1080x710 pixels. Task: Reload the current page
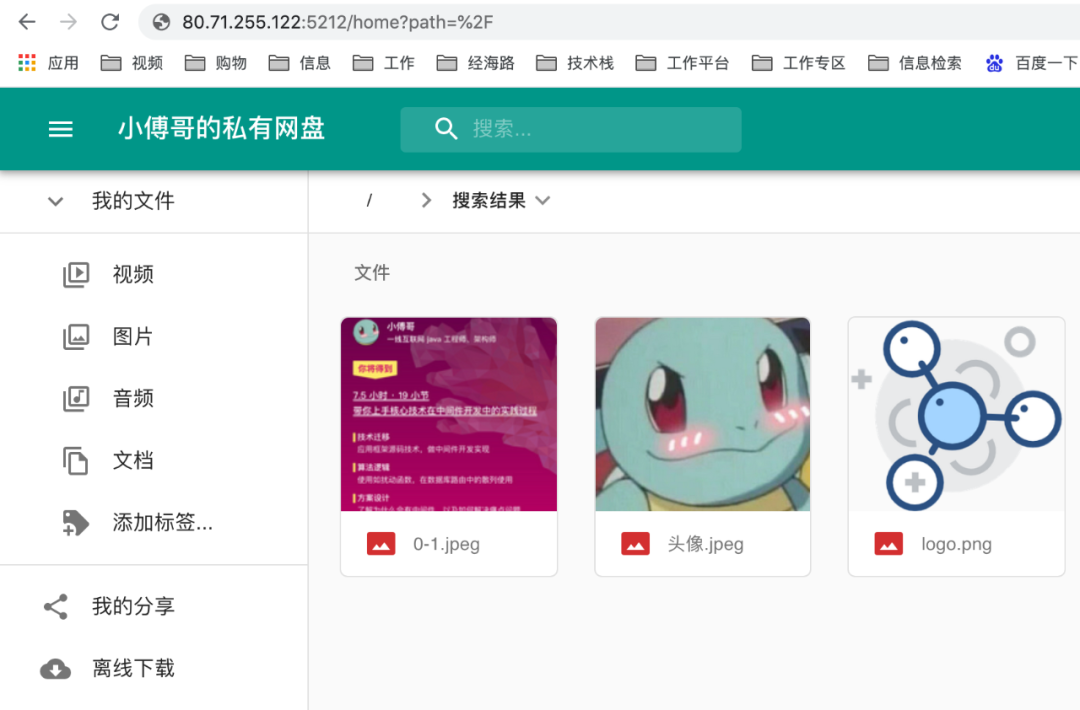tap(110, 22)
